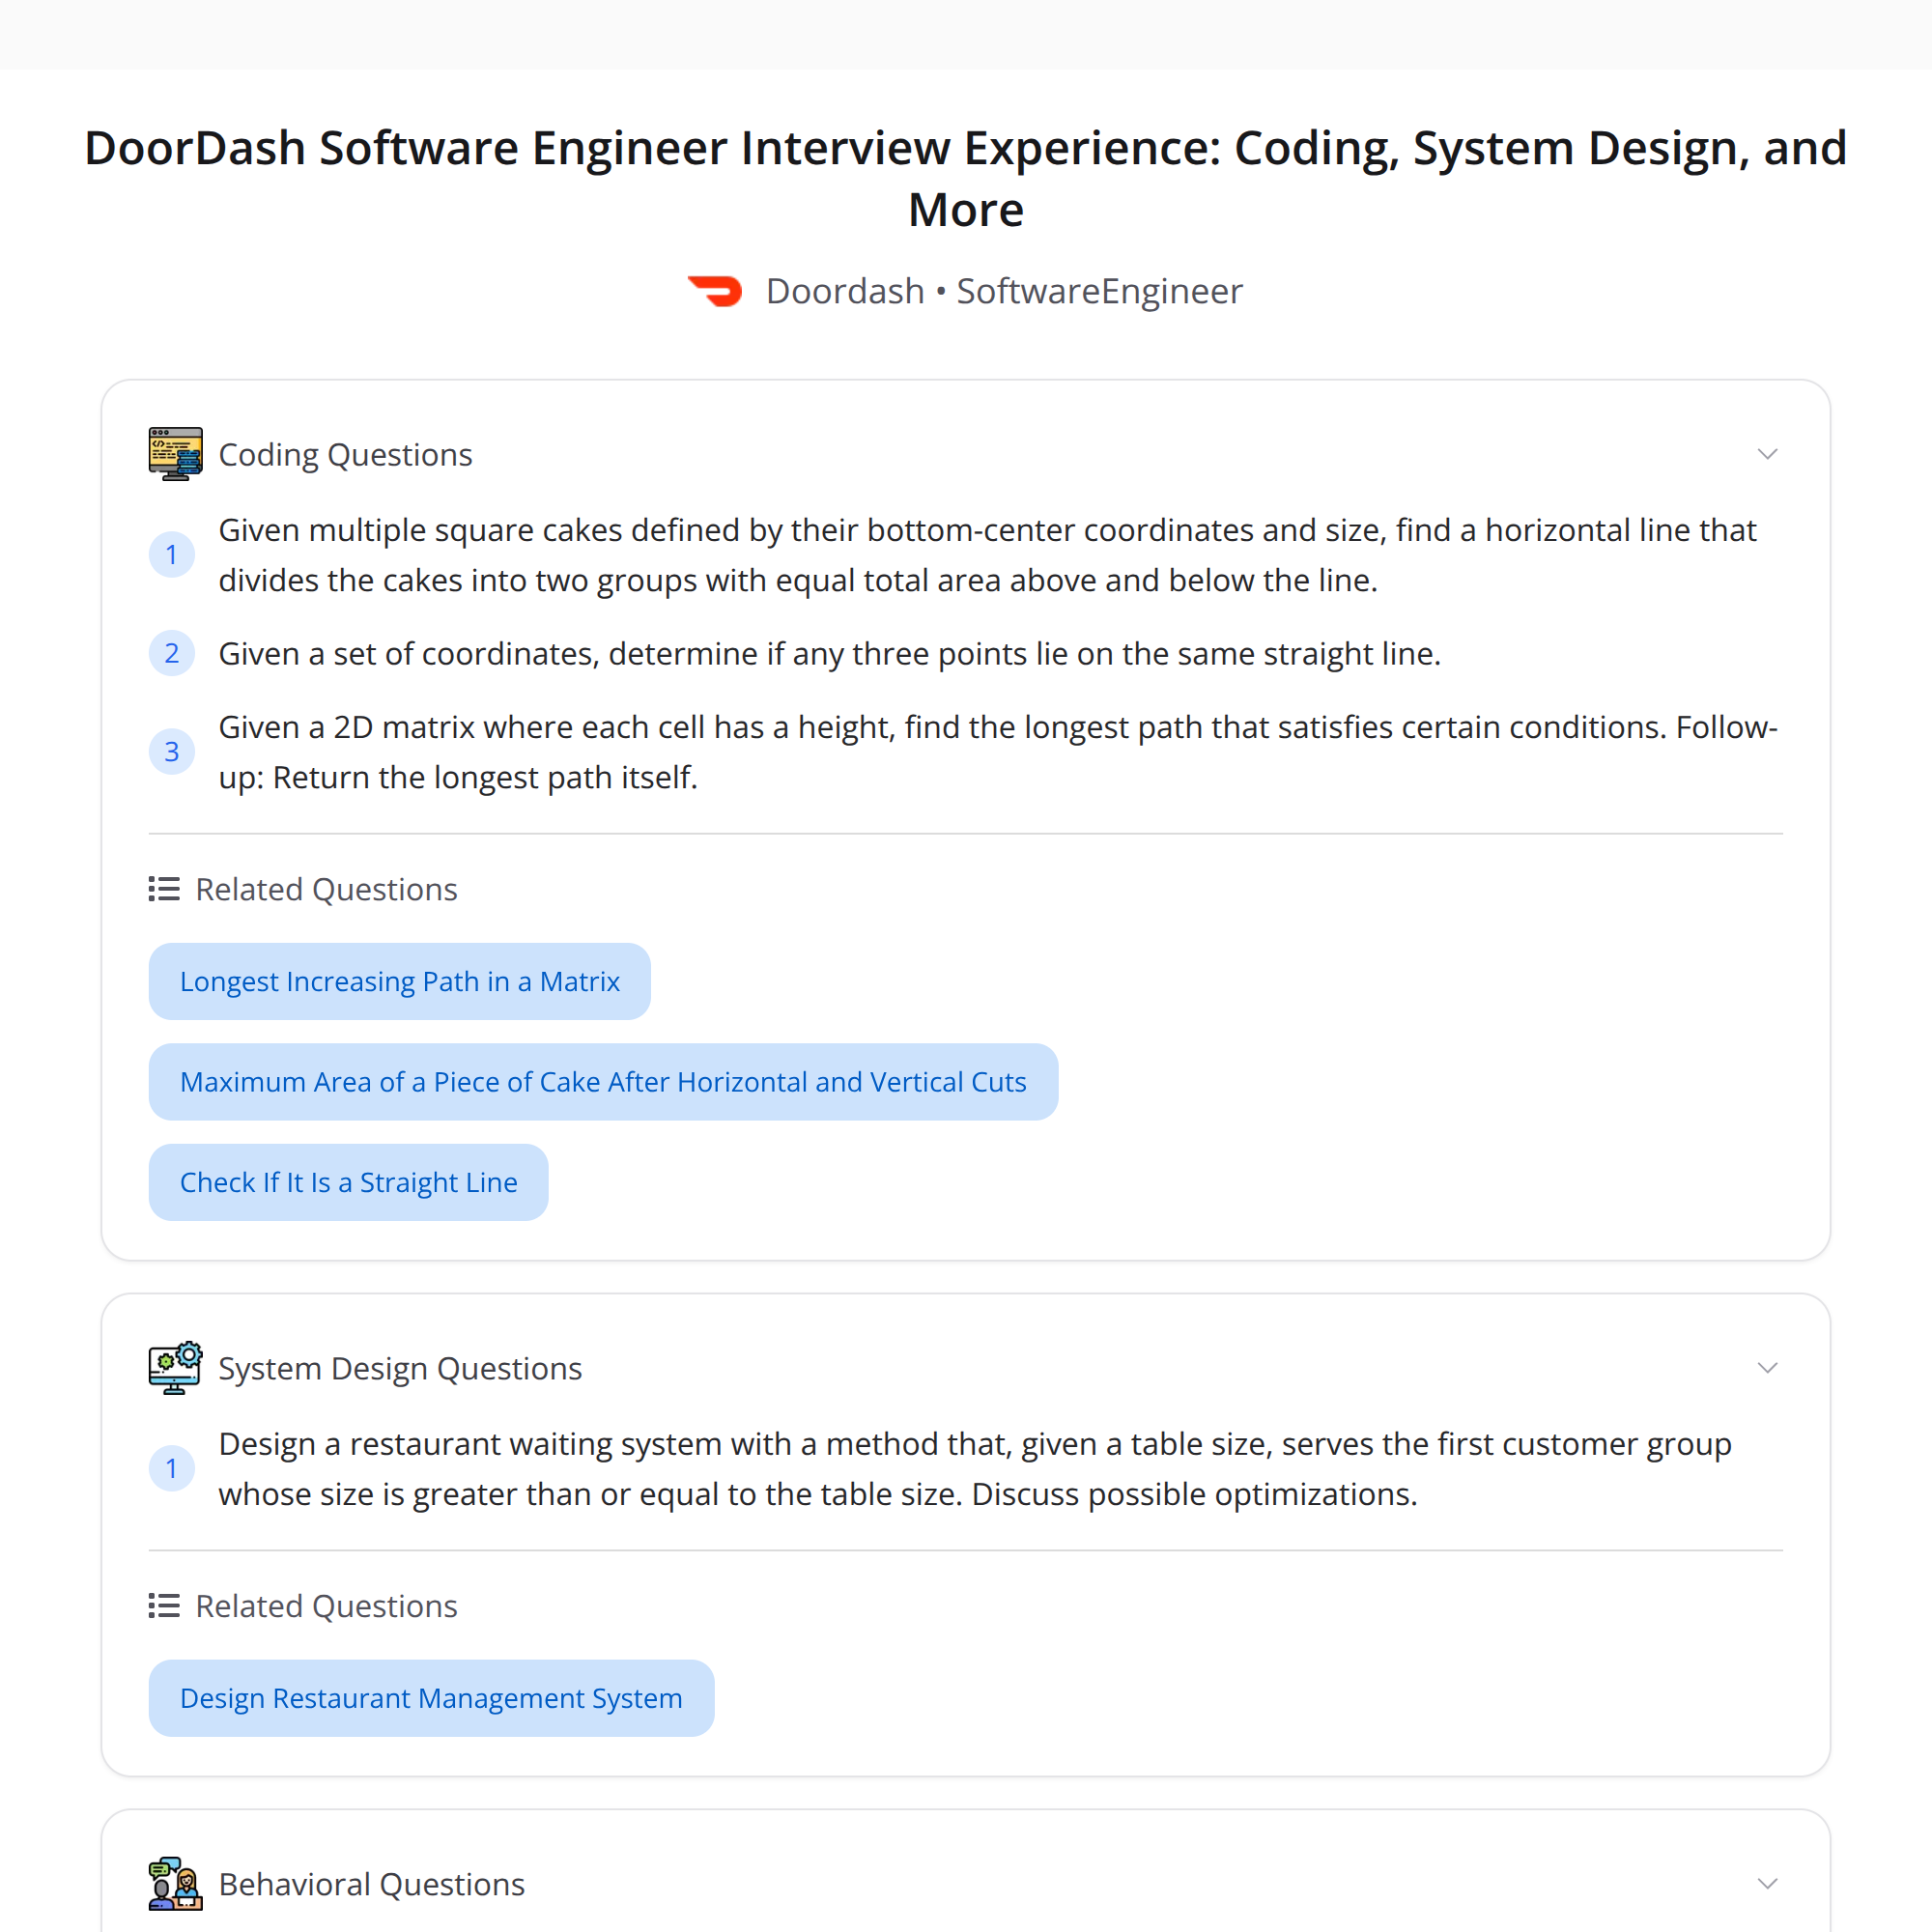Click the list icon beside Related Questions under System Design
This screenshot has width=1932, height=1932.
pos(164,1606)
